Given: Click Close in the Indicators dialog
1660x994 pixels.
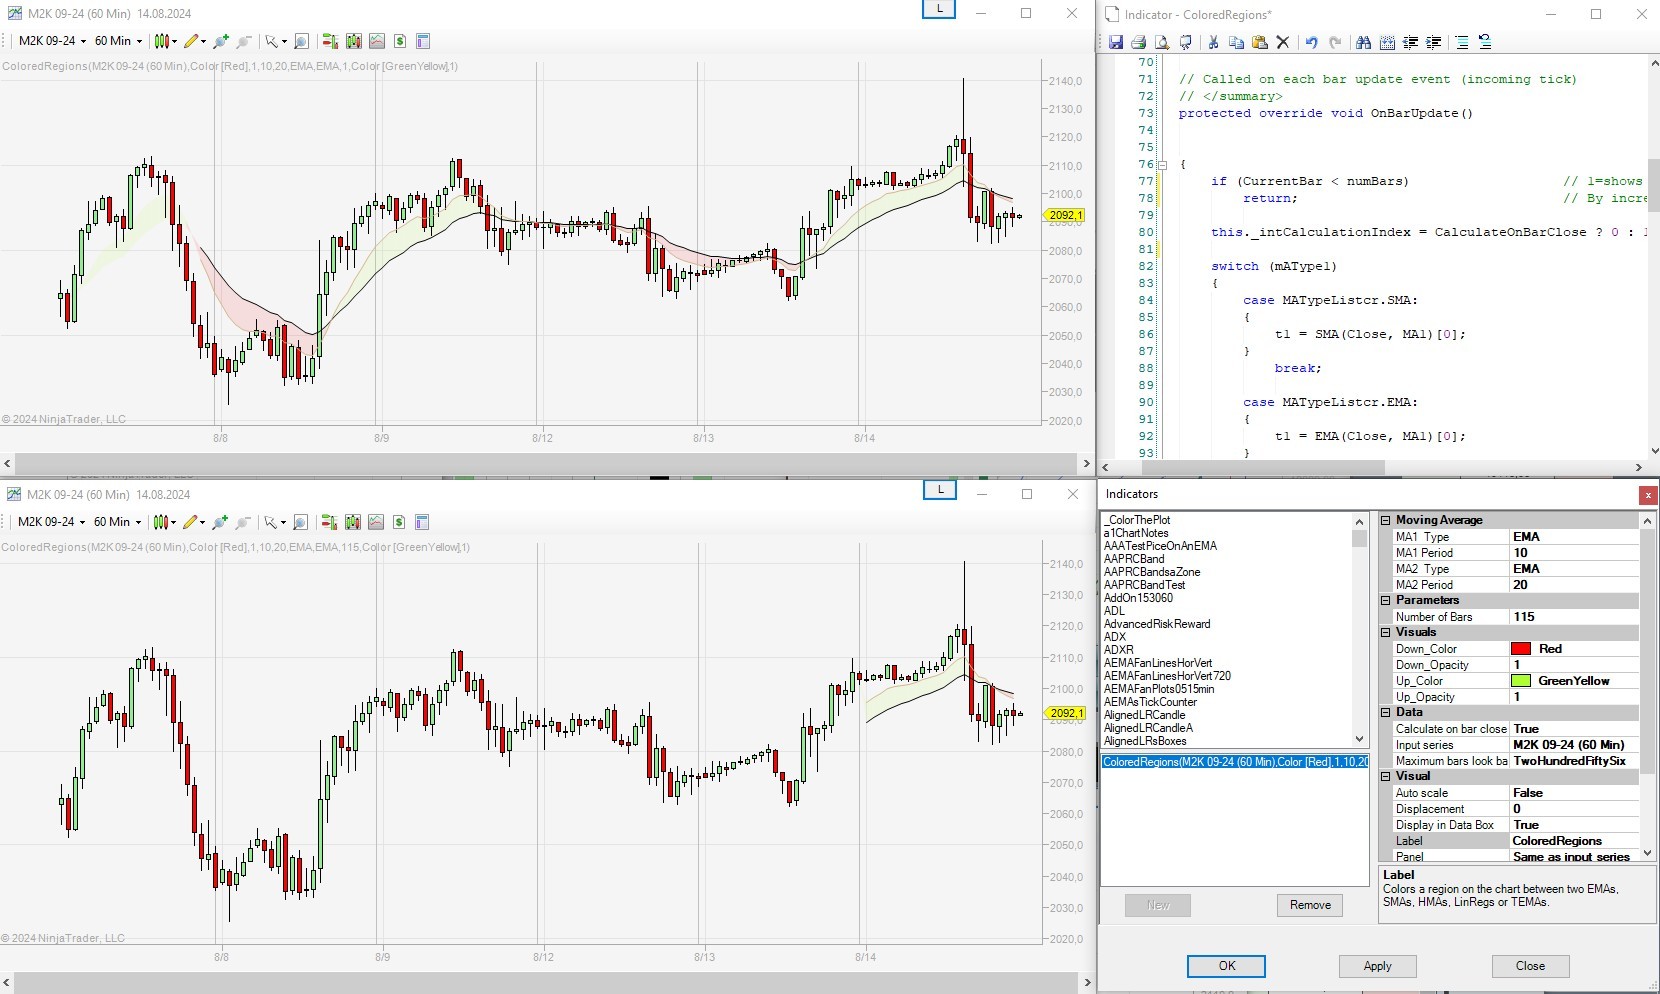Looking at the screenshot, I should point(1530,966).
